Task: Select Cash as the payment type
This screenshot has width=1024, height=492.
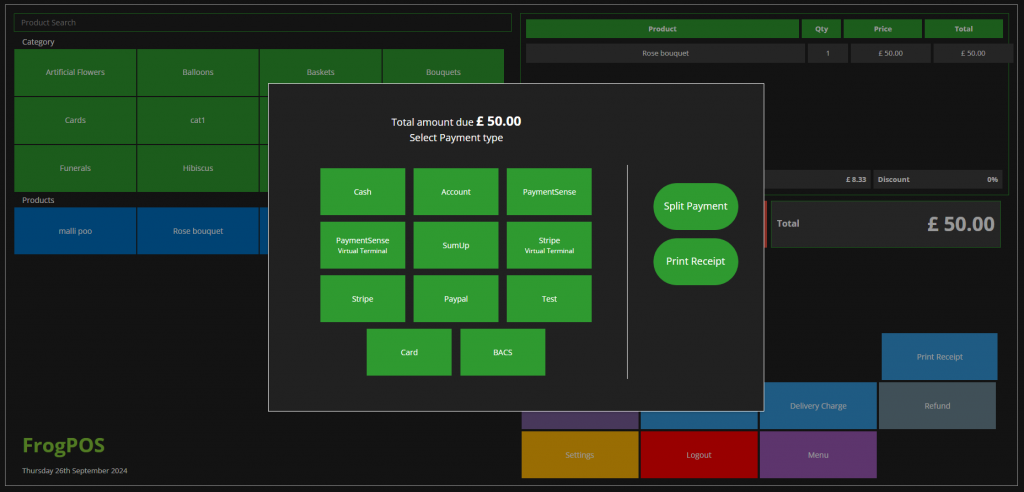Action: click(x=362, y=192)
